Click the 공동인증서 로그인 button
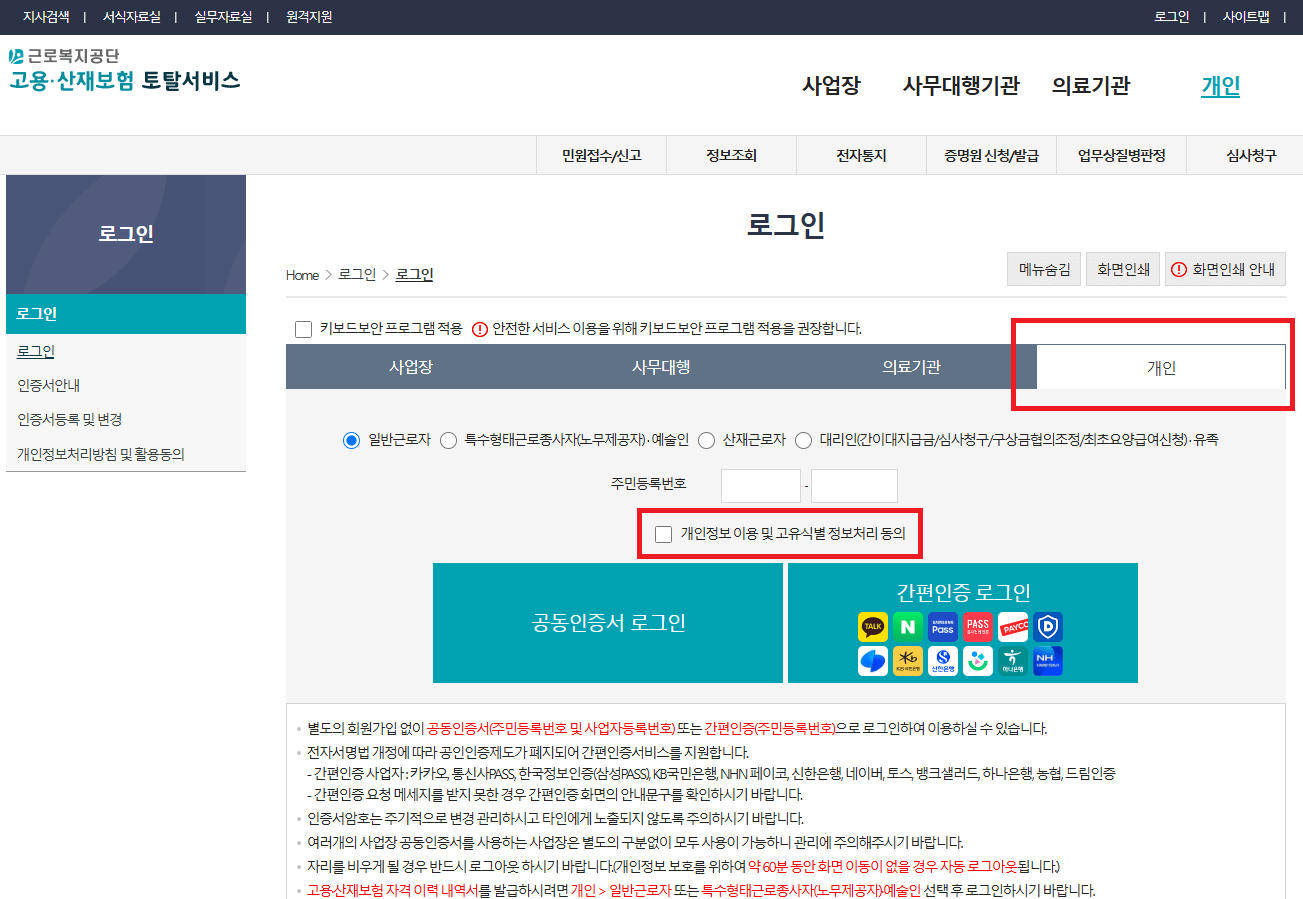Screen dimensions: 1303x899 [x=608, y=622]
